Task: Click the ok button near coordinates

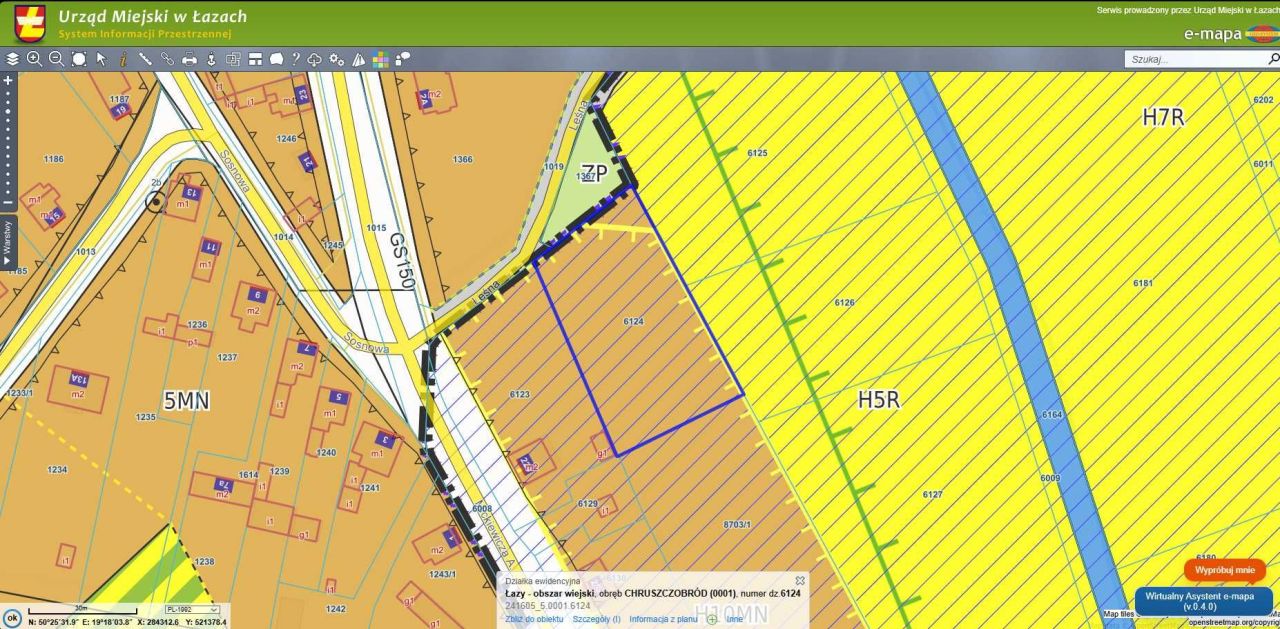Action: tap(12, 617)
